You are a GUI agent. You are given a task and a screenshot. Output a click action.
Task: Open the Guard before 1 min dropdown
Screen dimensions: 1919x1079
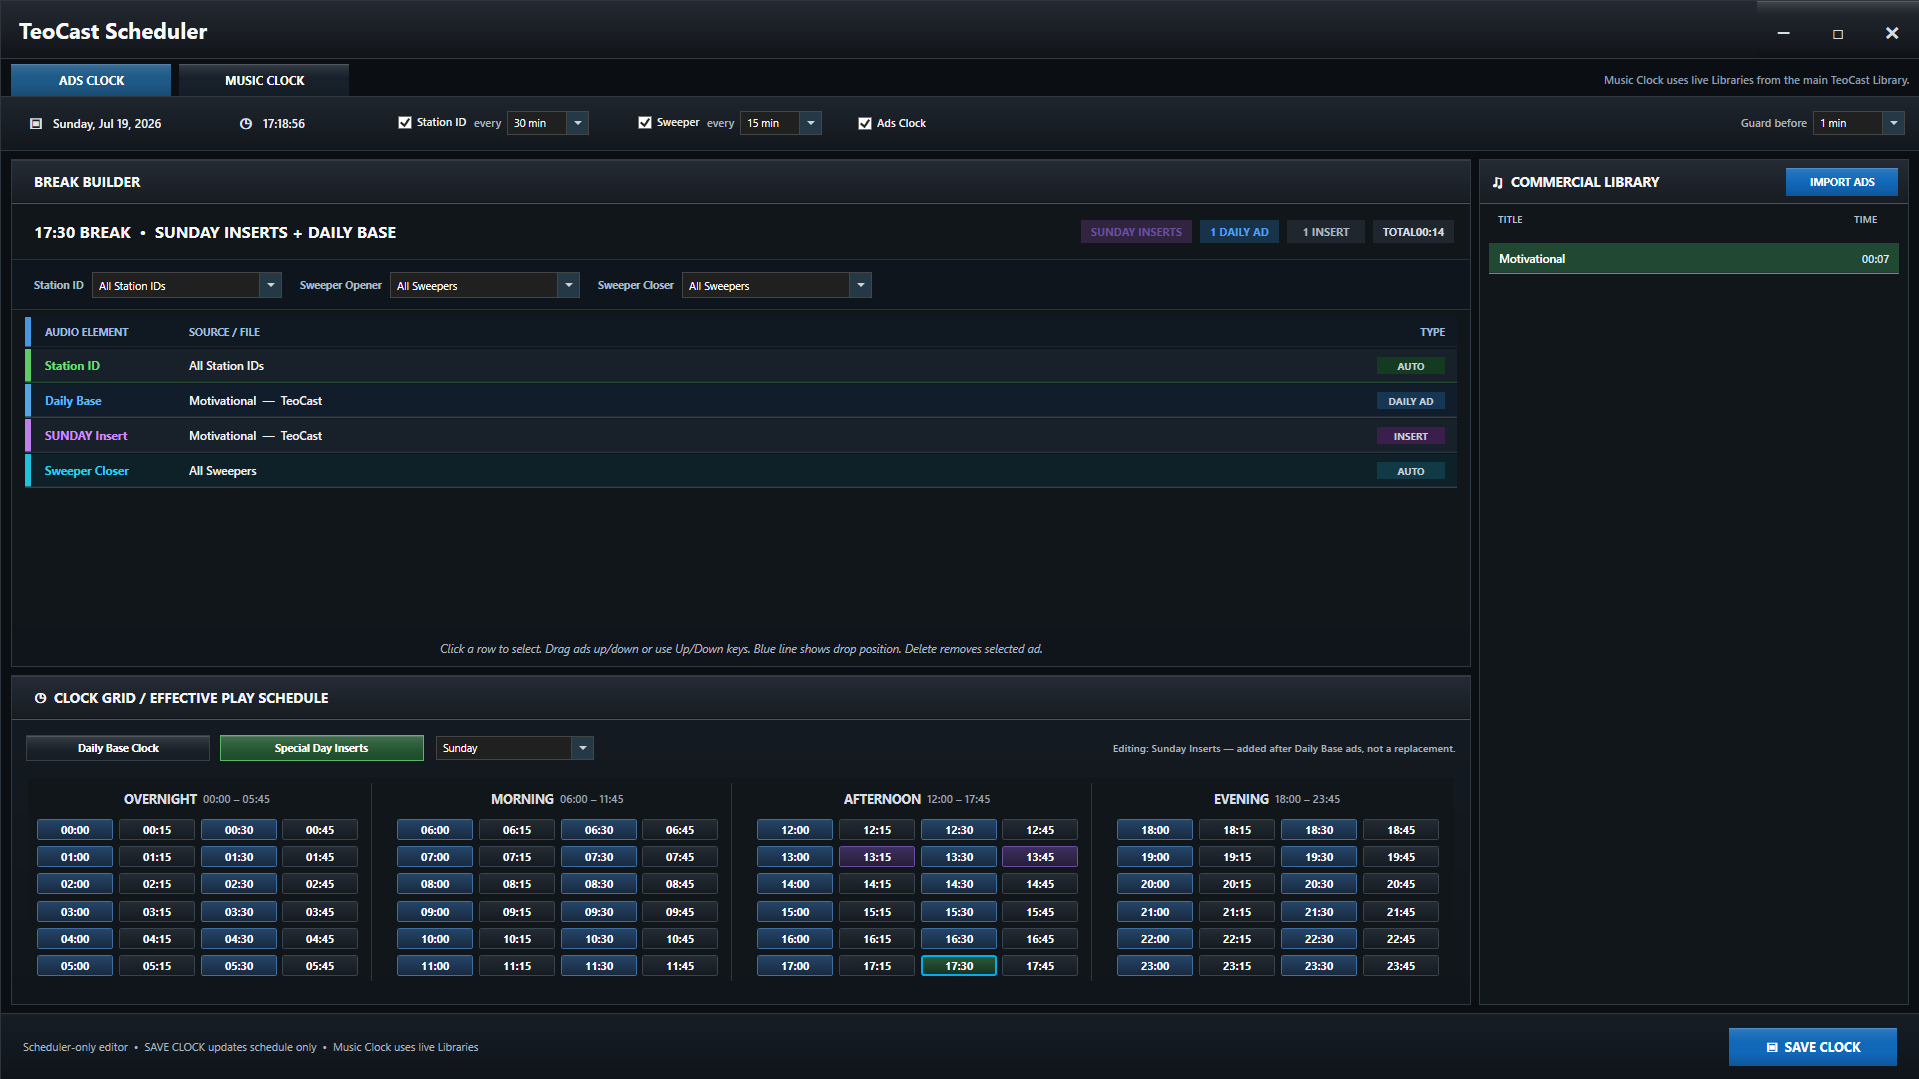[x=1858, y=123]
